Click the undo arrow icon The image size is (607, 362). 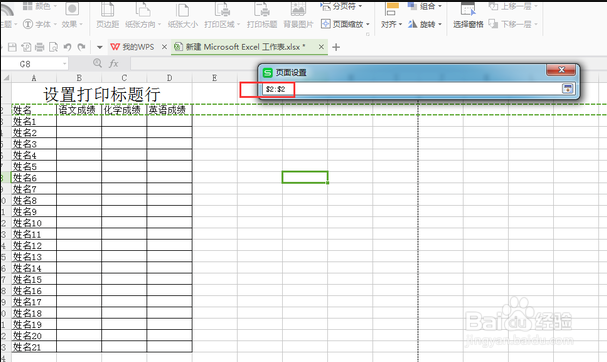coord(67,47)
